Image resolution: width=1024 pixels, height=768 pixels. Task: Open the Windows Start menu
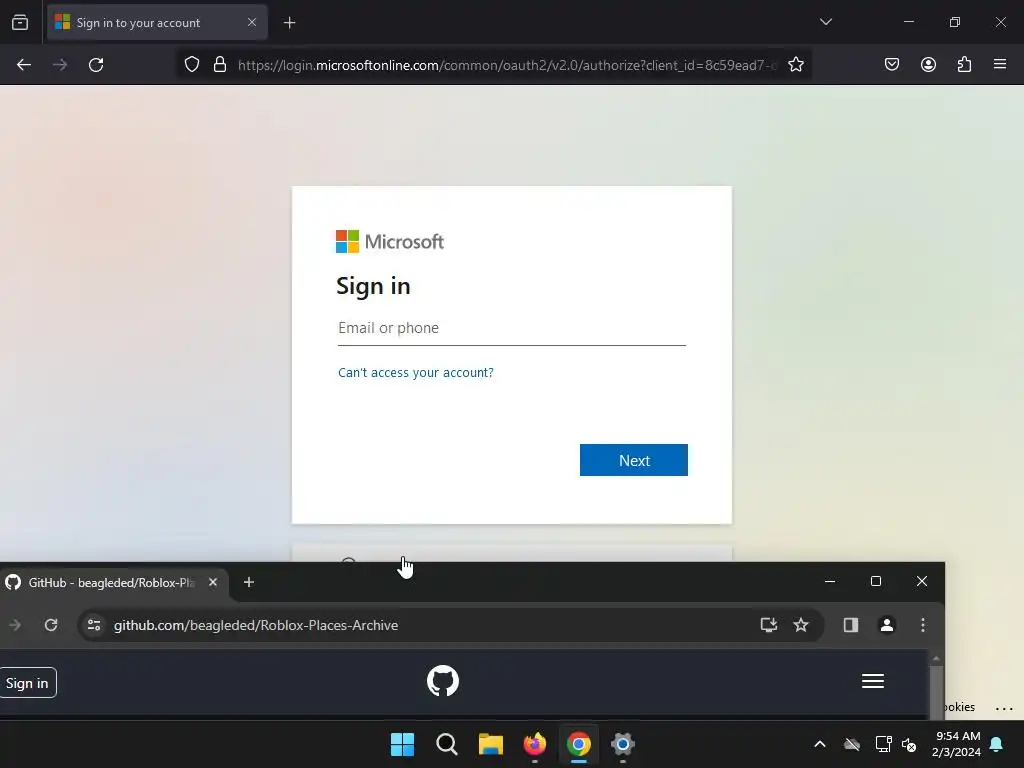point(402,744)
